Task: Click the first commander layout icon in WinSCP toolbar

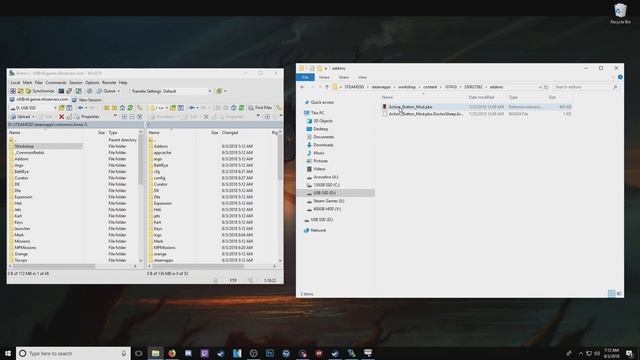Action: [x=13, y=91]
